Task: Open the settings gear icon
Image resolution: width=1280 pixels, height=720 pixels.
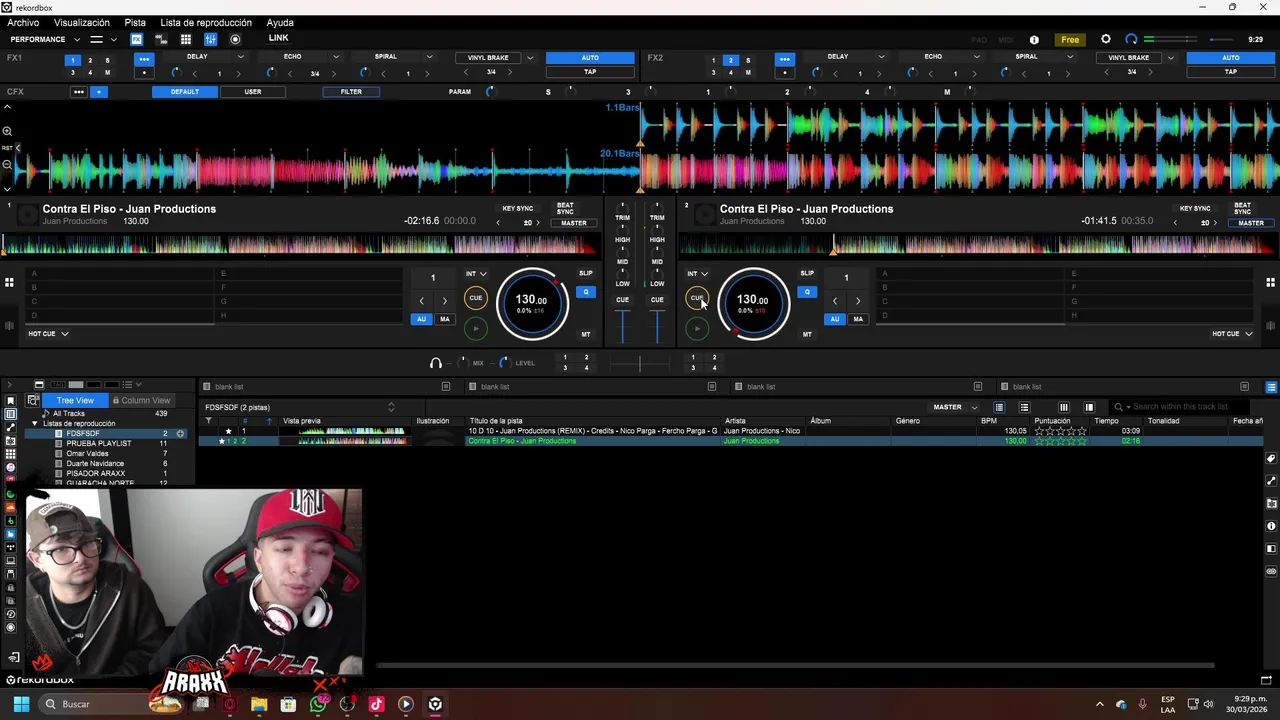Action: 1105,39
